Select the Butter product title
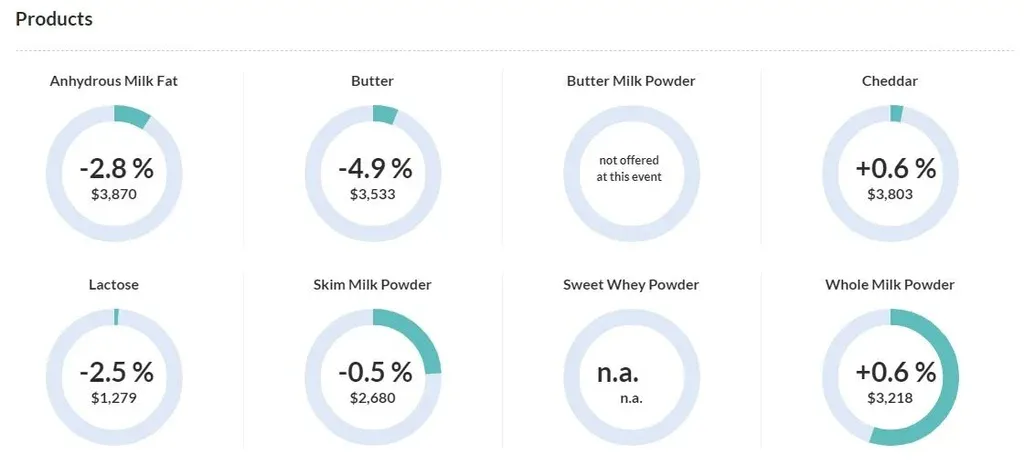Viewport: 1024px width, 465px height. [x=372, y=81]
